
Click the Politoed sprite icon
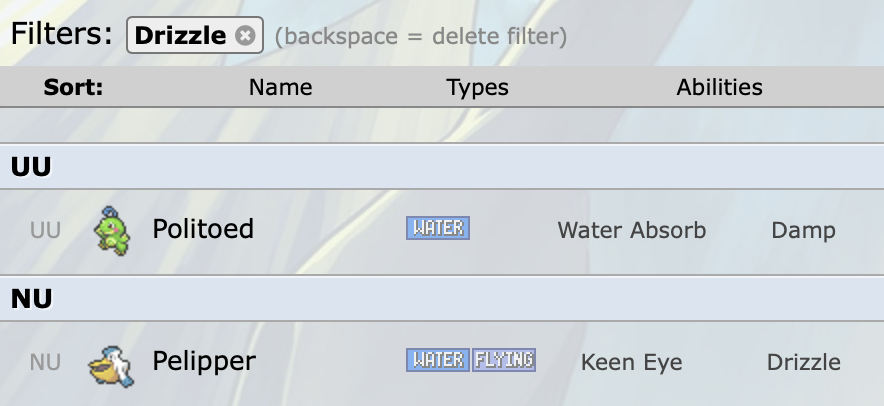click(x=111, y=230)
